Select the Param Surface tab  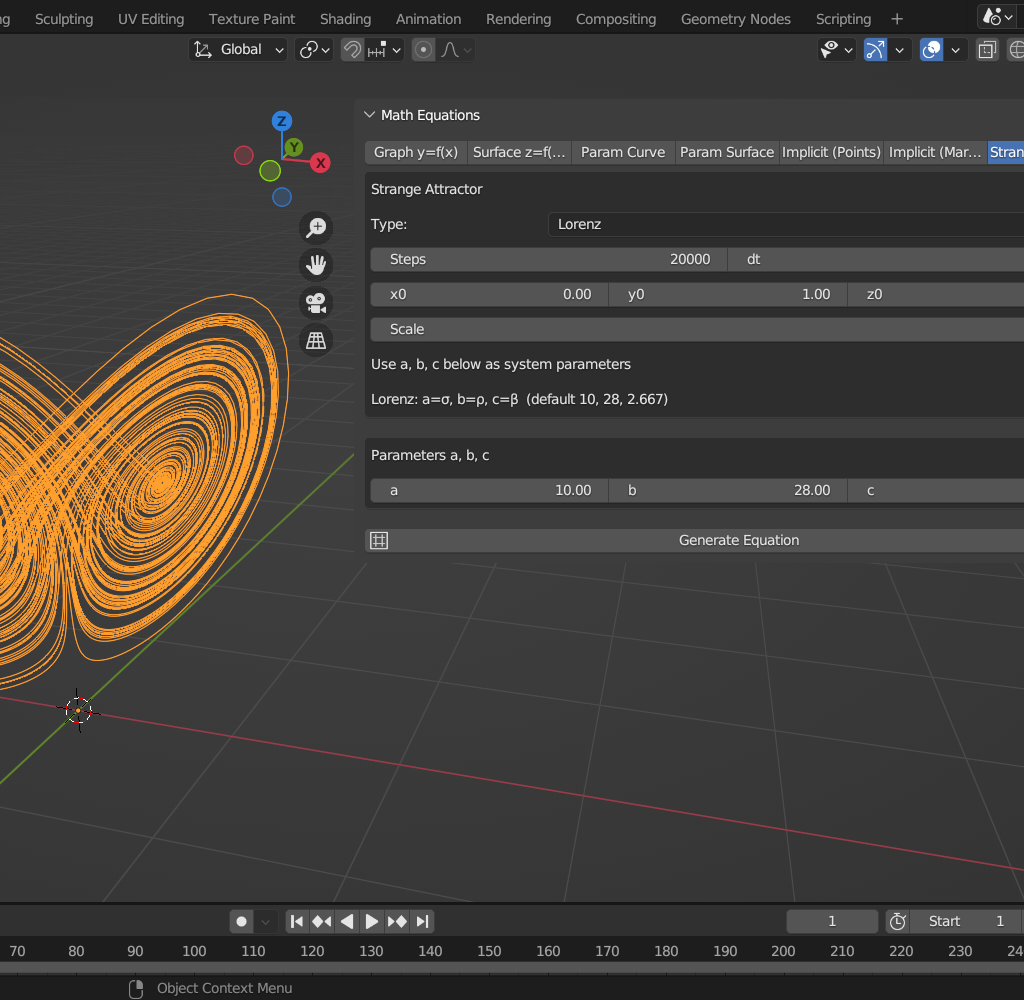point(727,152)
